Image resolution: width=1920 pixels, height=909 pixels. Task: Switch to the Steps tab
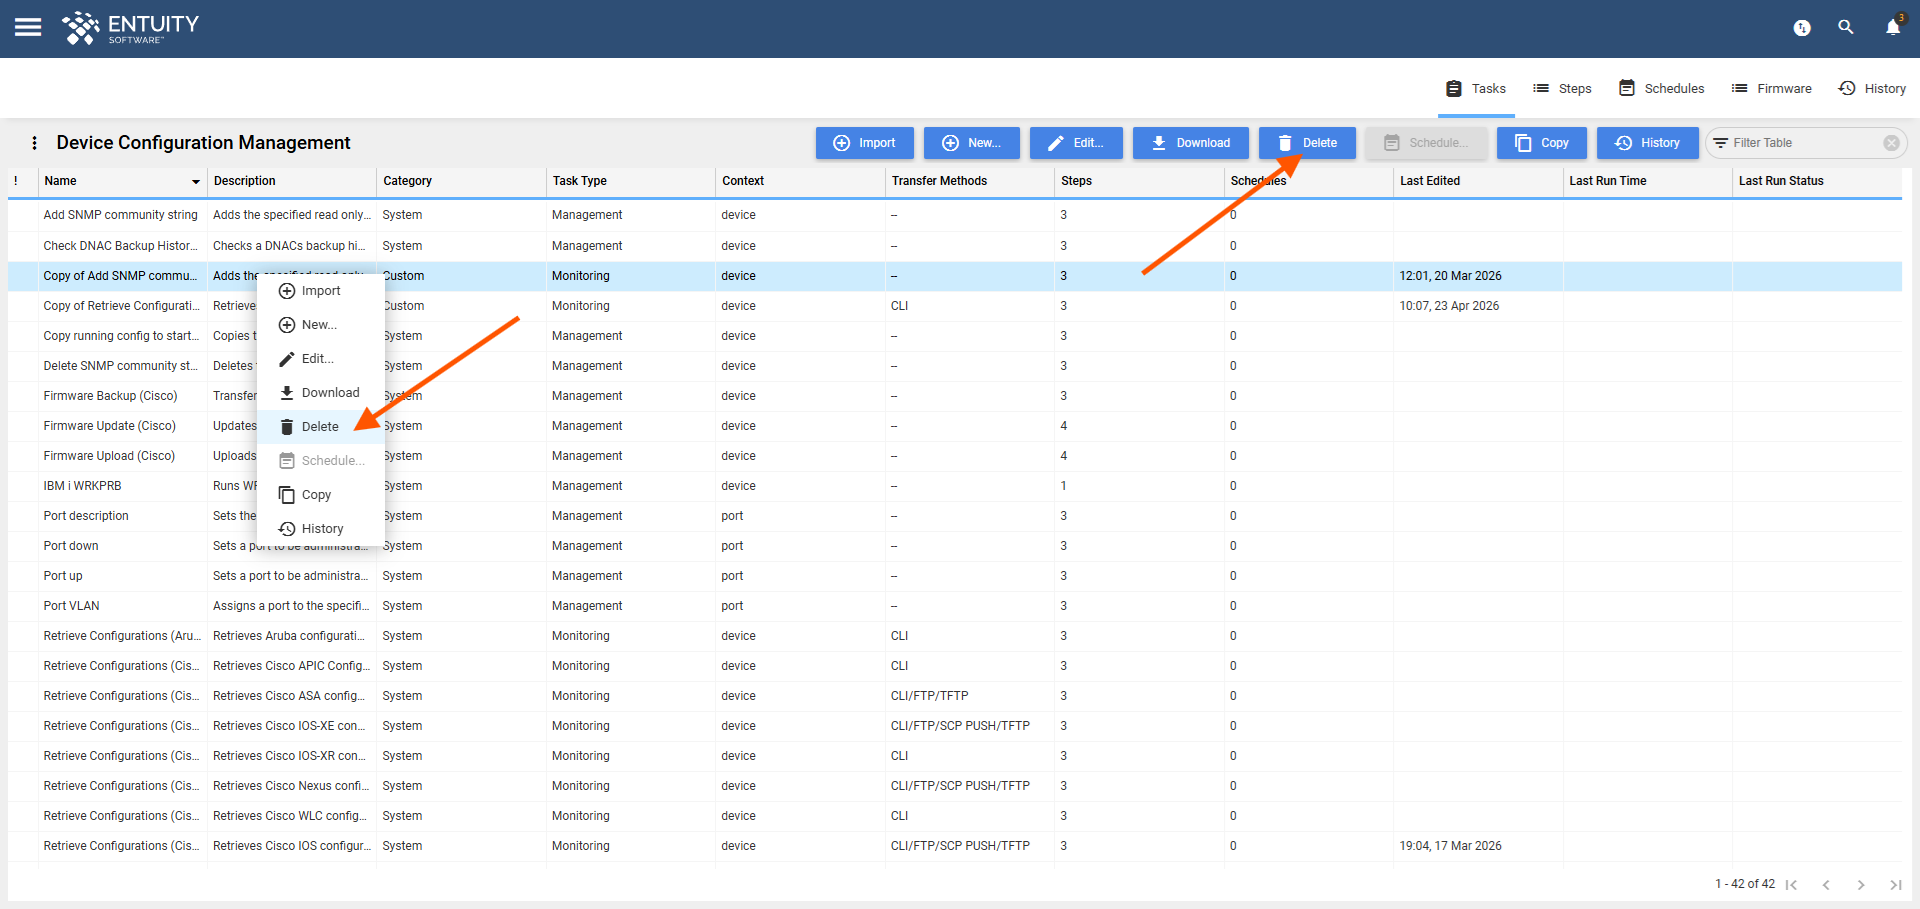click(x=1562, y=88)
